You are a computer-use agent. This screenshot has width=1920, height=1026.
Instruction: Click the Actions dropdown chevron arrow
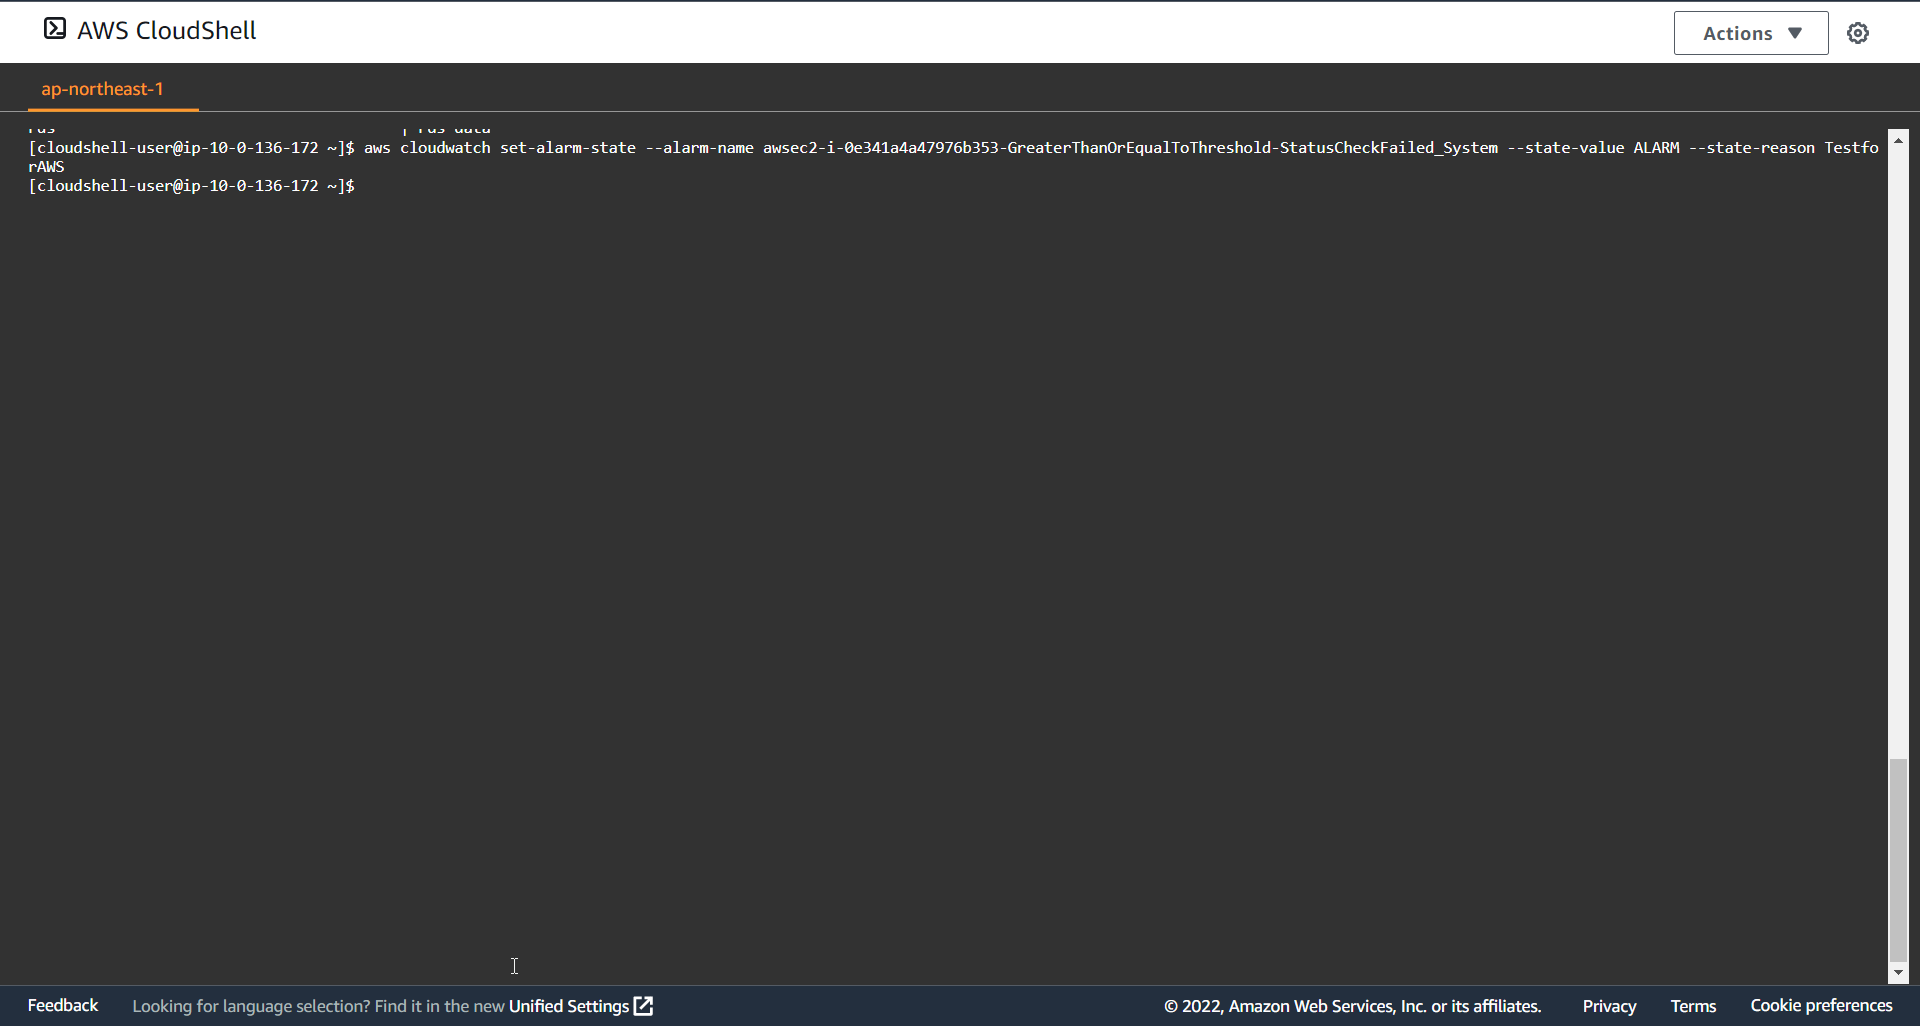[1797, 32]
